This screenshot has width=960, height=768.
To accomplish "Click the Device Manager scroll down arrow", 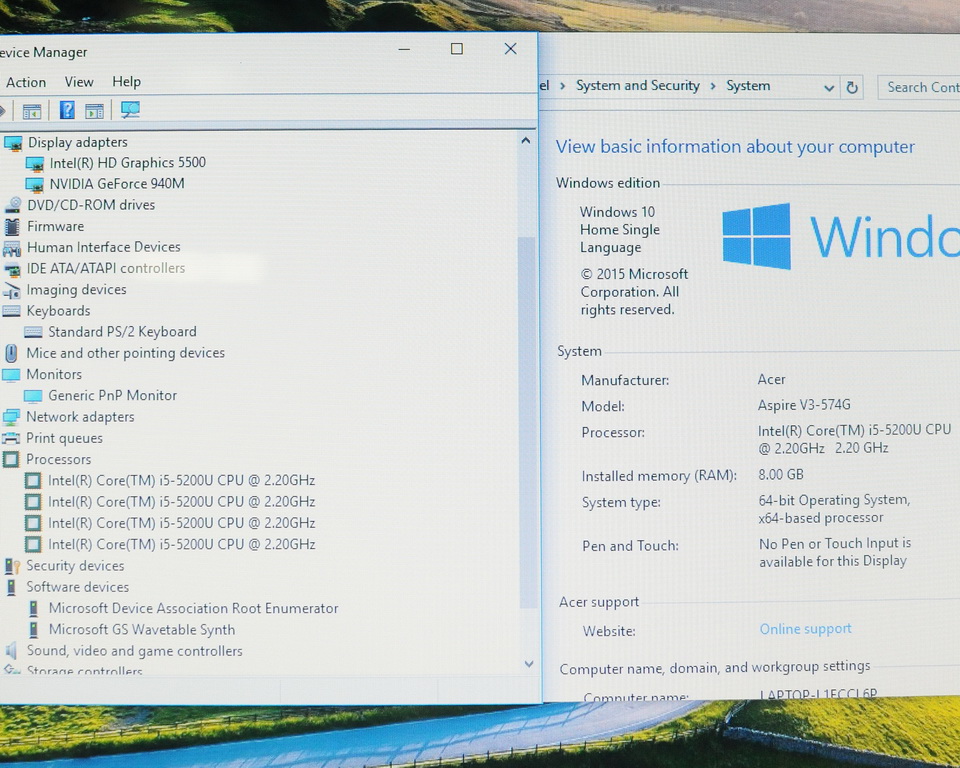I will coord(529,663).
